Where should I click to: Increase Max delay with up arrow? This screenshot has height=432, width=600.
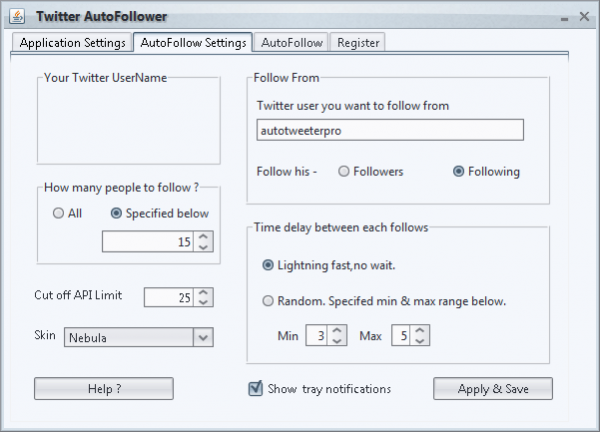[x=420, y=331]
